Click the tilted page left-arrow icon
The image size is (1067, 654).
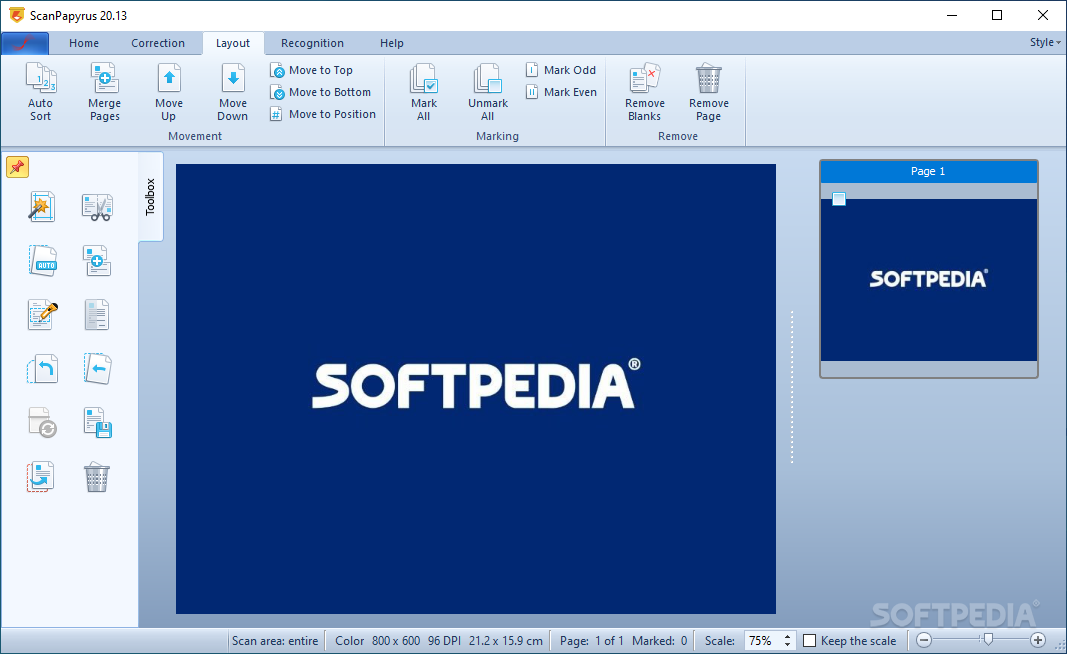97,368
